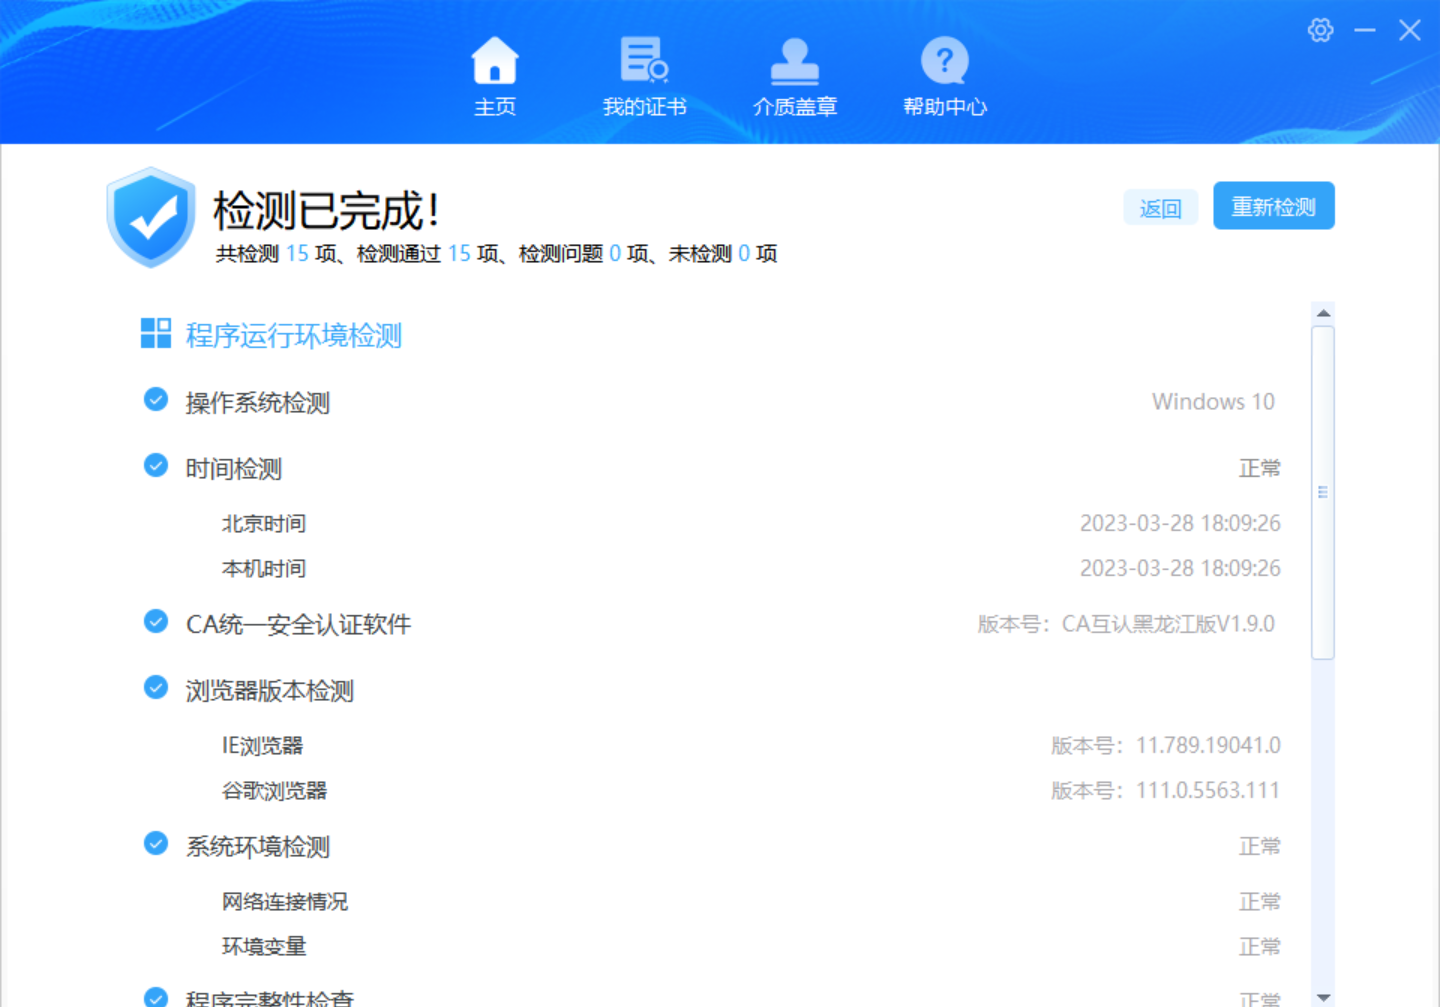Image resolution: width=1440 pixels, height=1007 pixels.
Task: Click the blue shield checkmark icon
Action: coord(151,217)
